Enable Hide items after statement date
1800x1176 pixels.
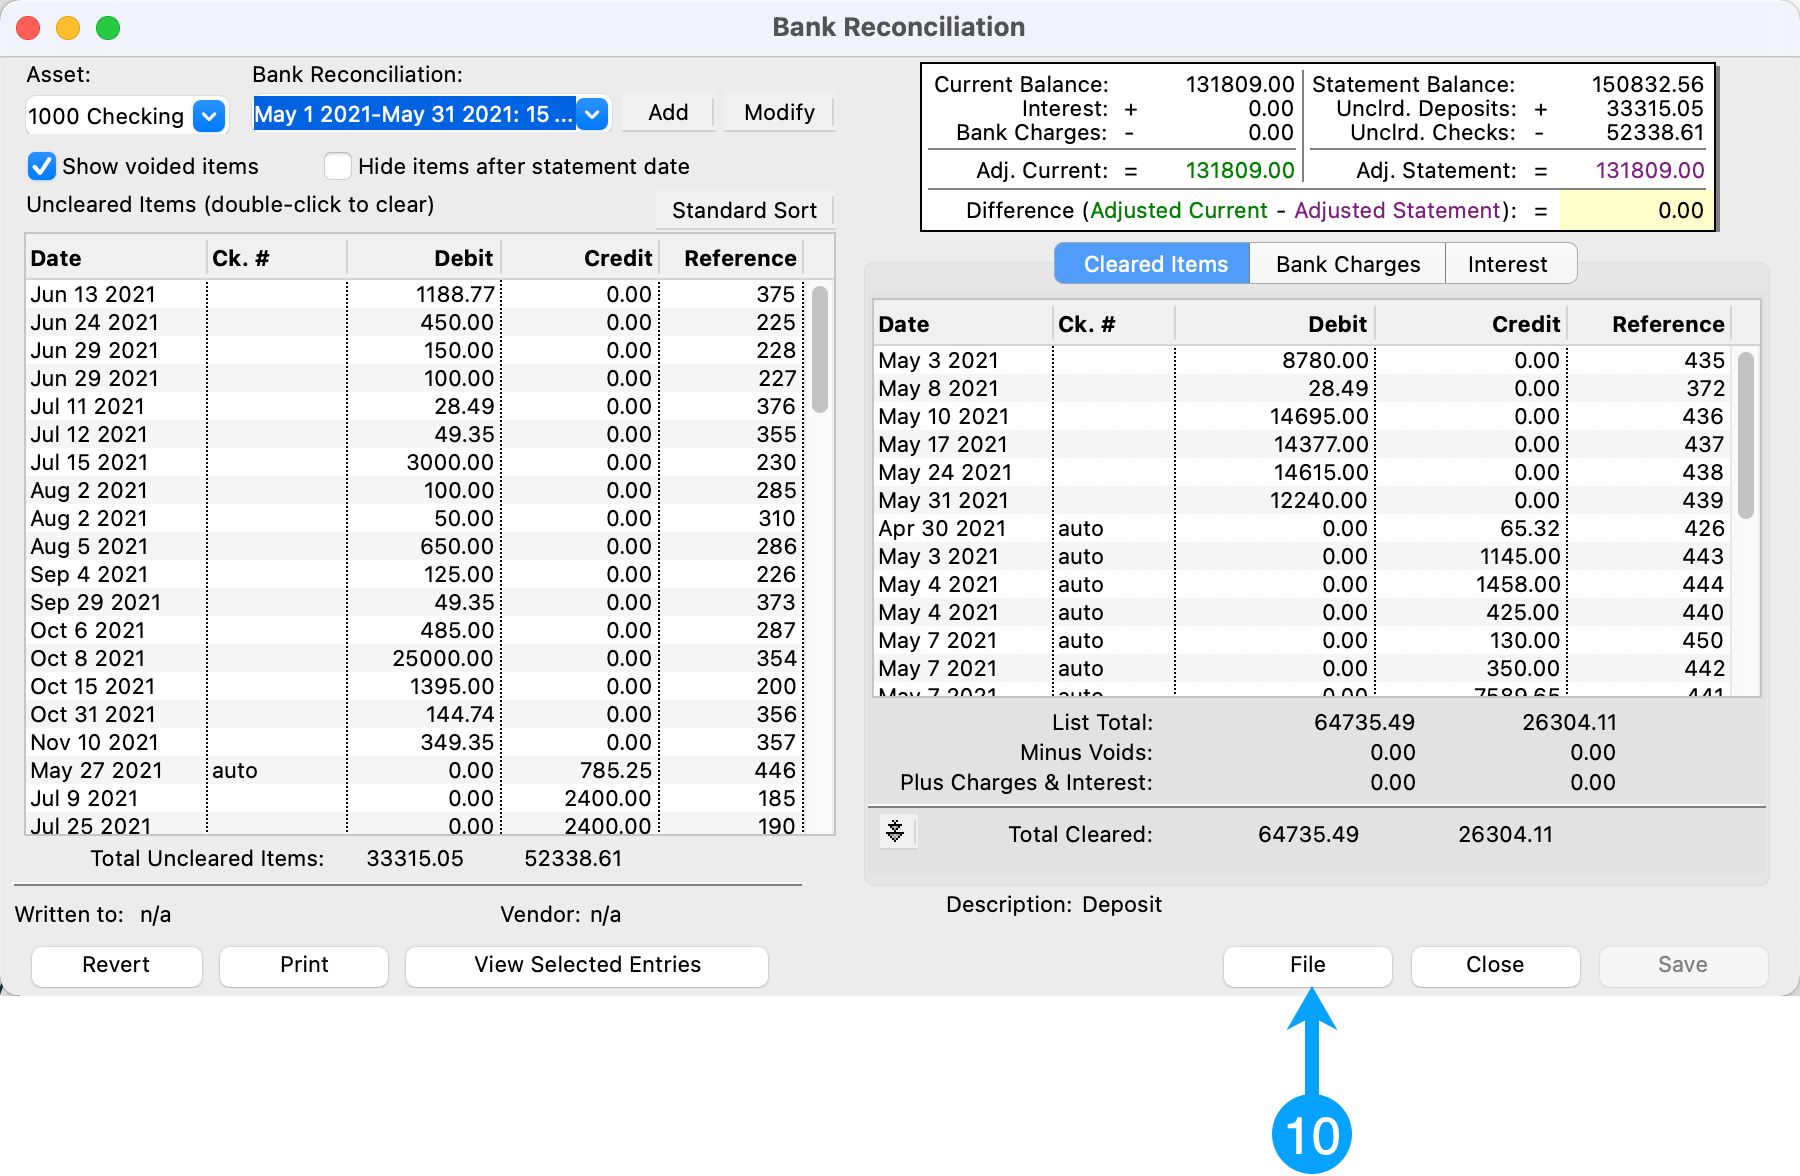click(338, 166)
